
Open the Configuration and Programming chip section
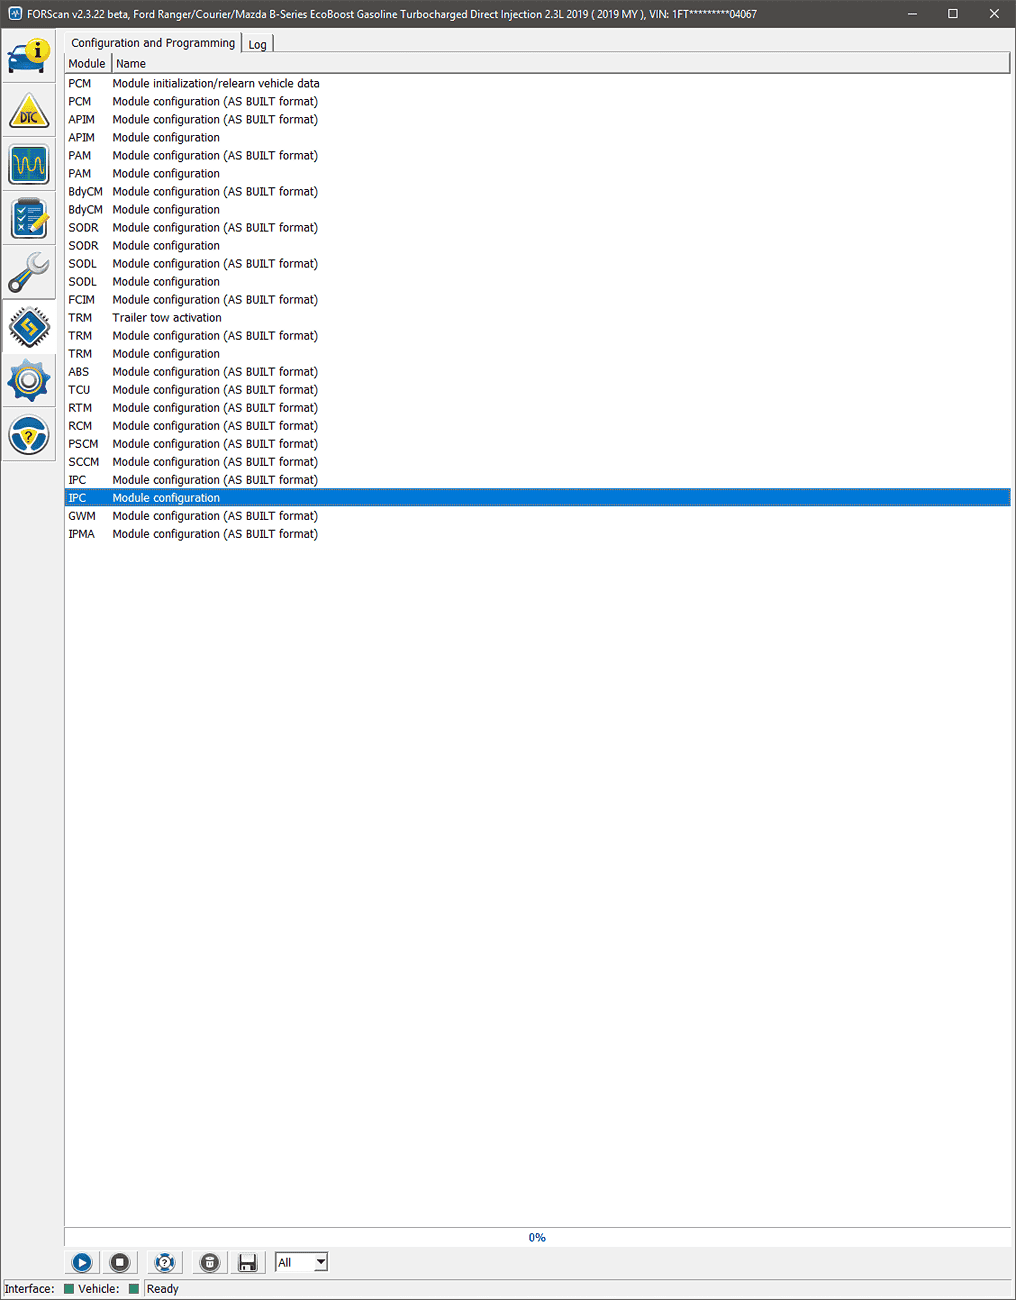[29, 327]
